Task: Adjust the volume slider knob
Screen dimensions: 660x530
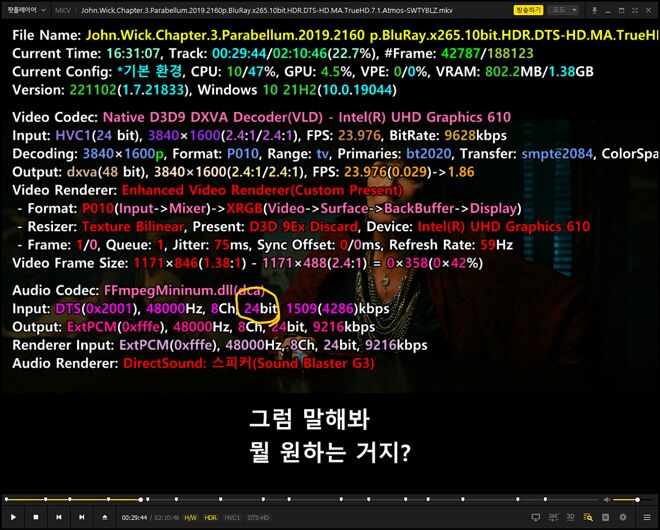Action: pos(638,500)
